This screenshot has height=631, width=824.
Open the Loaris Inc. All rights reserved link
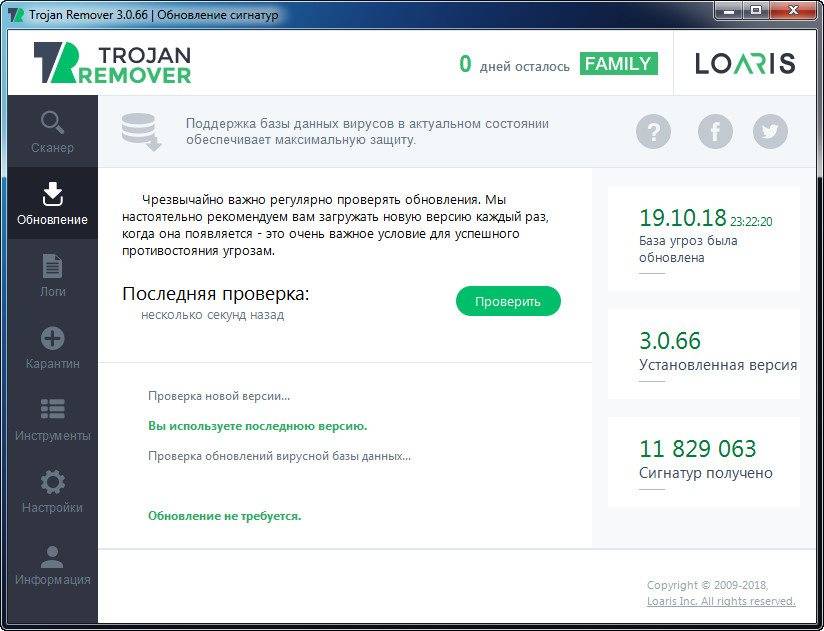(721, 601)
